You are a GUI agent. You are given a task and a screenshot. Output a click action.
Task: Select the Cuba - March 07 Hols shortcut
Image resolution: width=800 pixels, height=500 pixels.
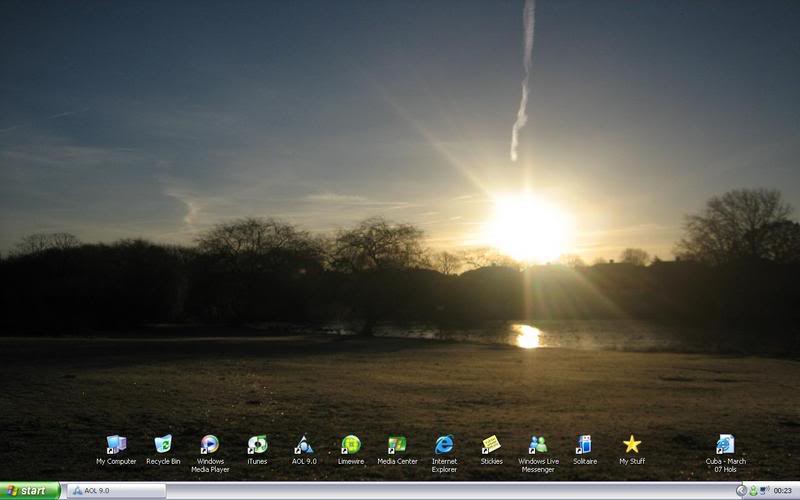[725, 445]
